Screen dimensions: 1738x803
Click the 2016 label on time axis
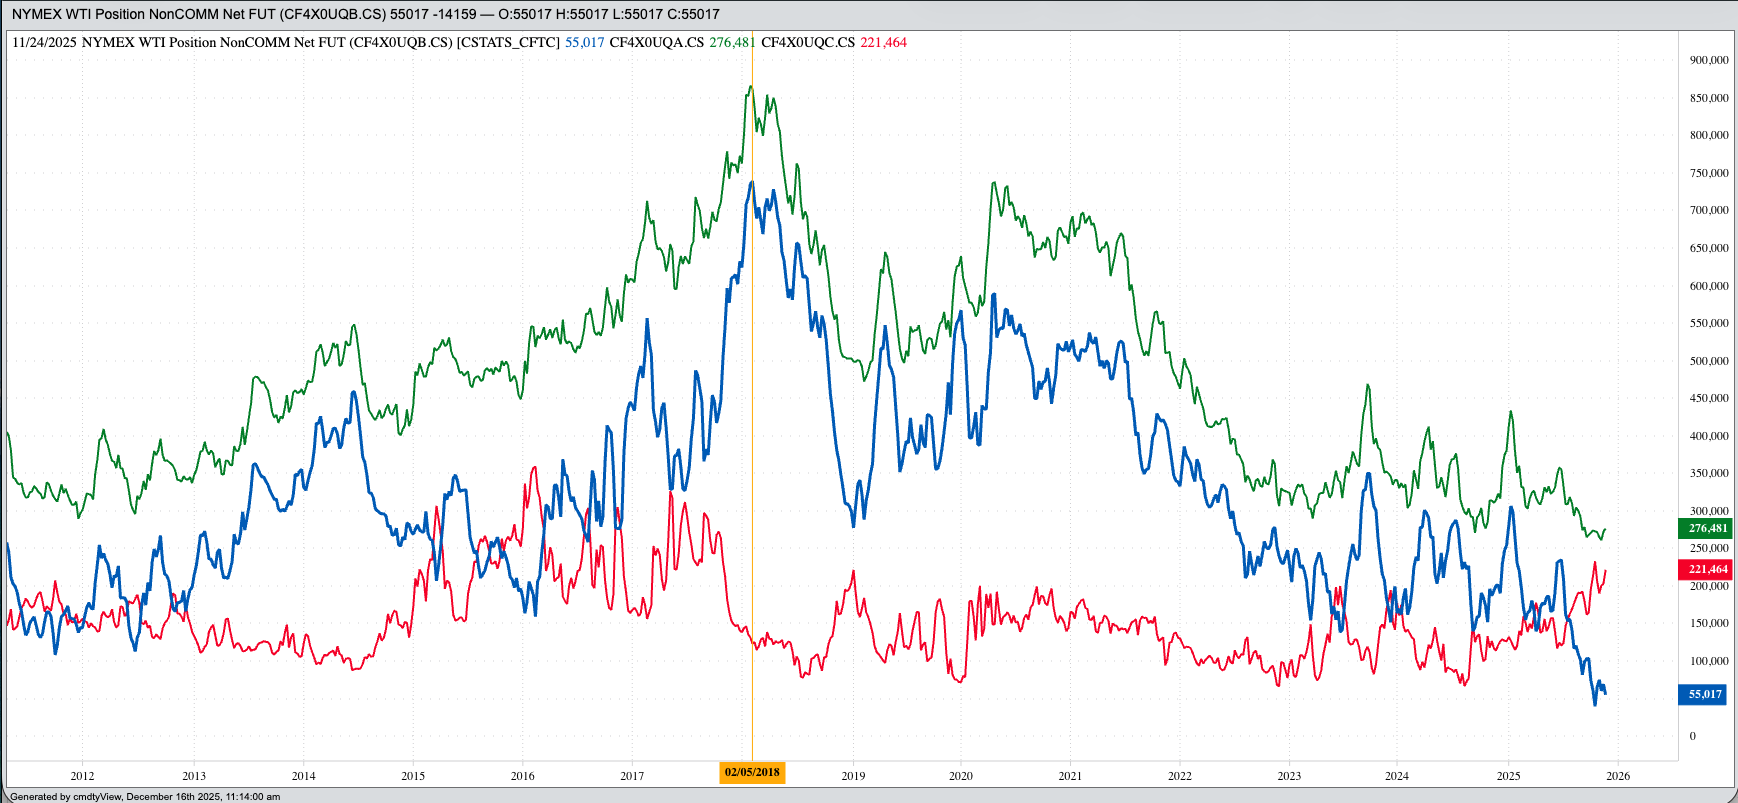click(522, 776)
